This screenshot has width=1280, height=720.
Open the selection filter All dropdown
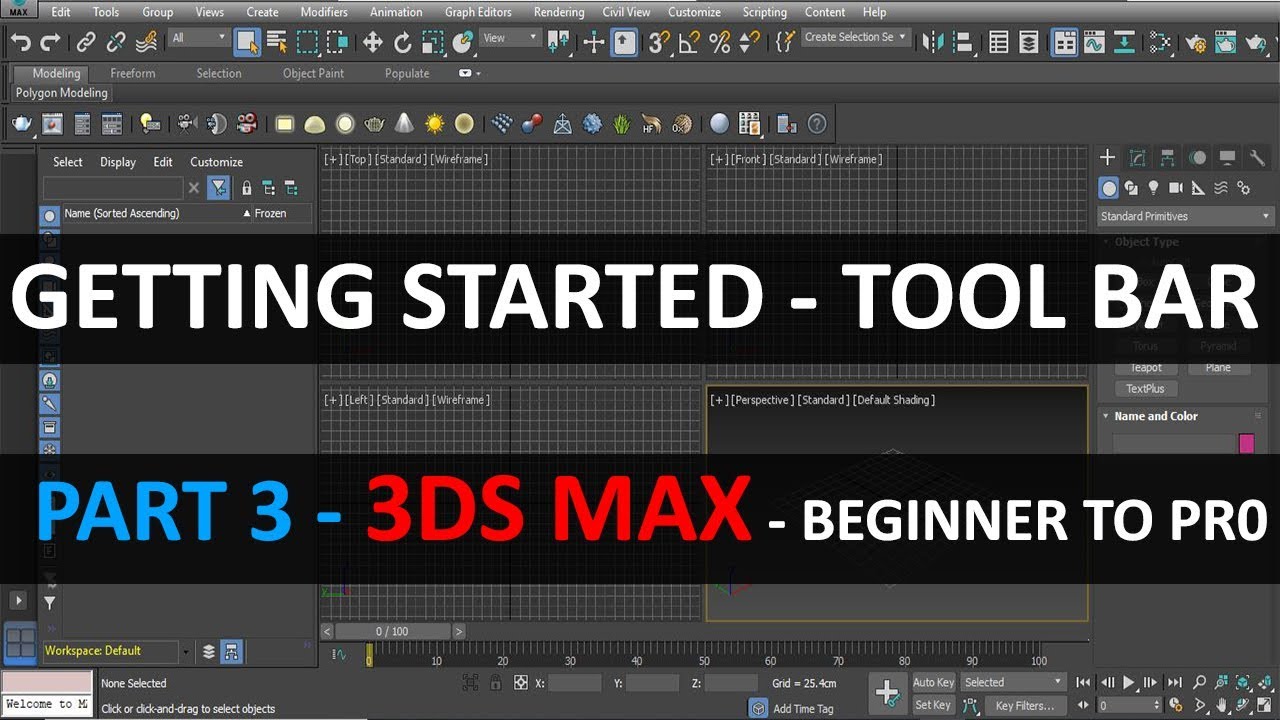(x=198, y=38)
